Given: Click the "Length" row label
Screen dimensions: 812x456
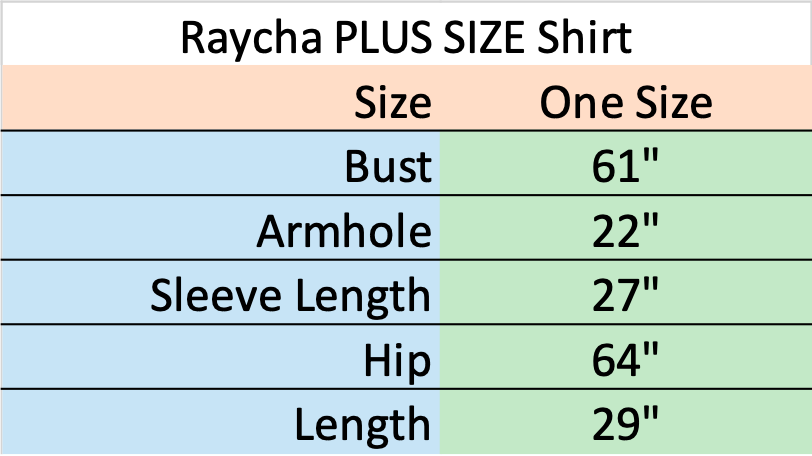Looking at the screenshot, I should pyautogui.click(x=362, y=424).
